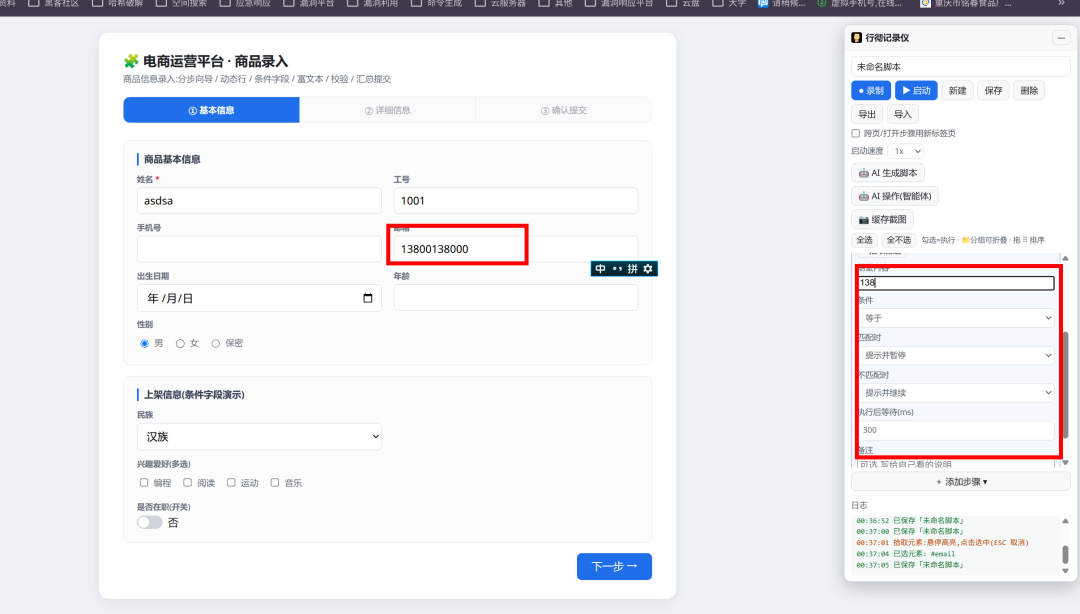
Task: Open the IME settings gear icon
Action: [x=648, y=269]
